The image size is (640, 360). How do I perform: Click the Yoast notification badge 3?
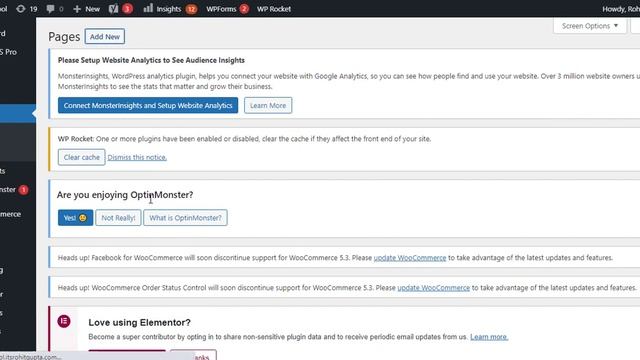[x=127, y=9]
